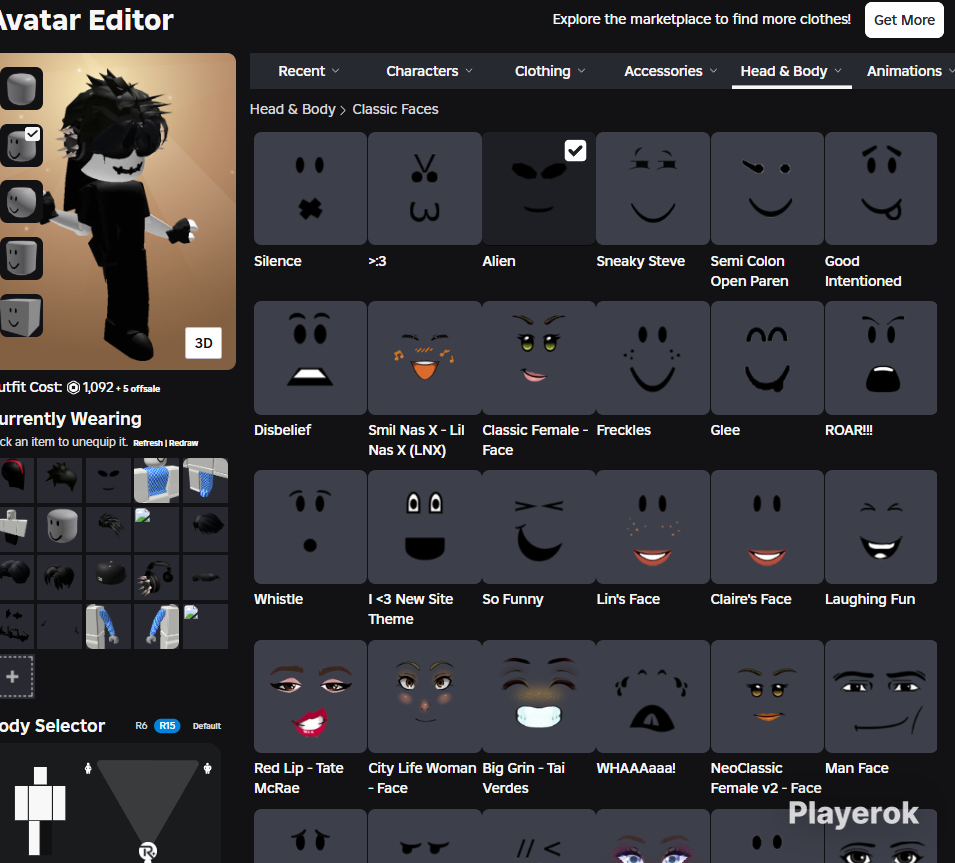Equip the Red Lip Tate McRae face
The width and height of the screenshot is (955, 863).
point(310,696)
